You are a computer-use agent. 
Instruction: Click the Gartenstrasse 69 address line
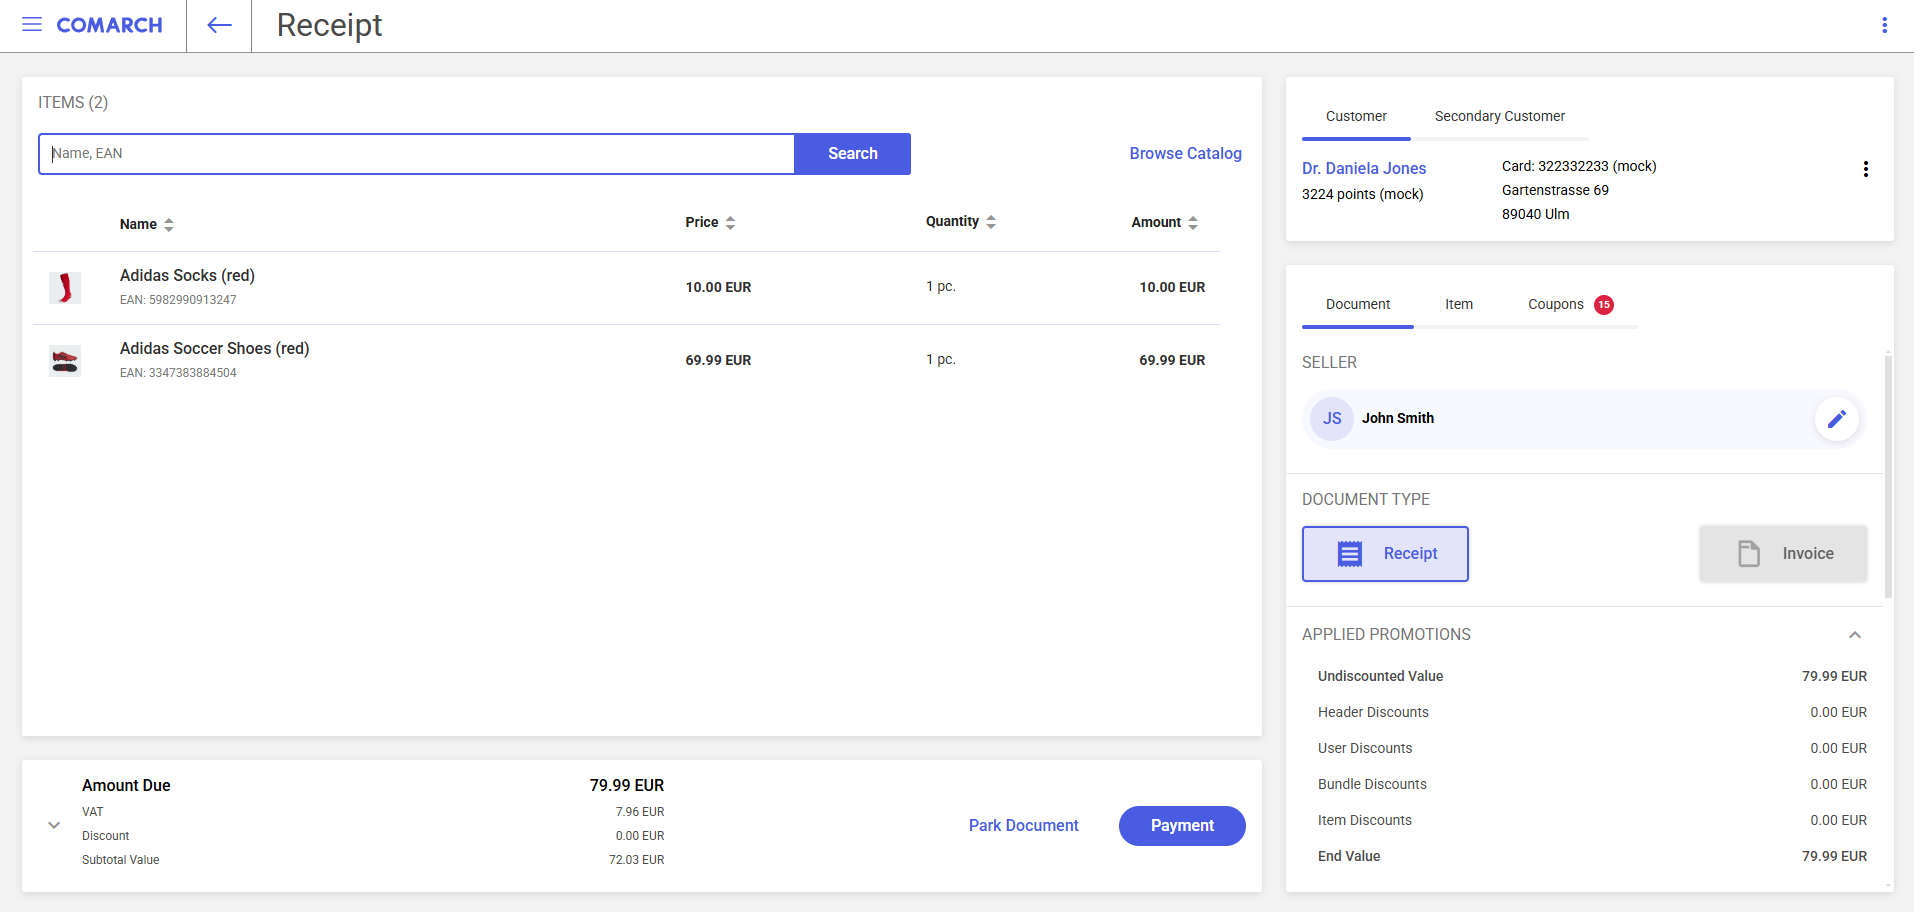[1555, 191]
